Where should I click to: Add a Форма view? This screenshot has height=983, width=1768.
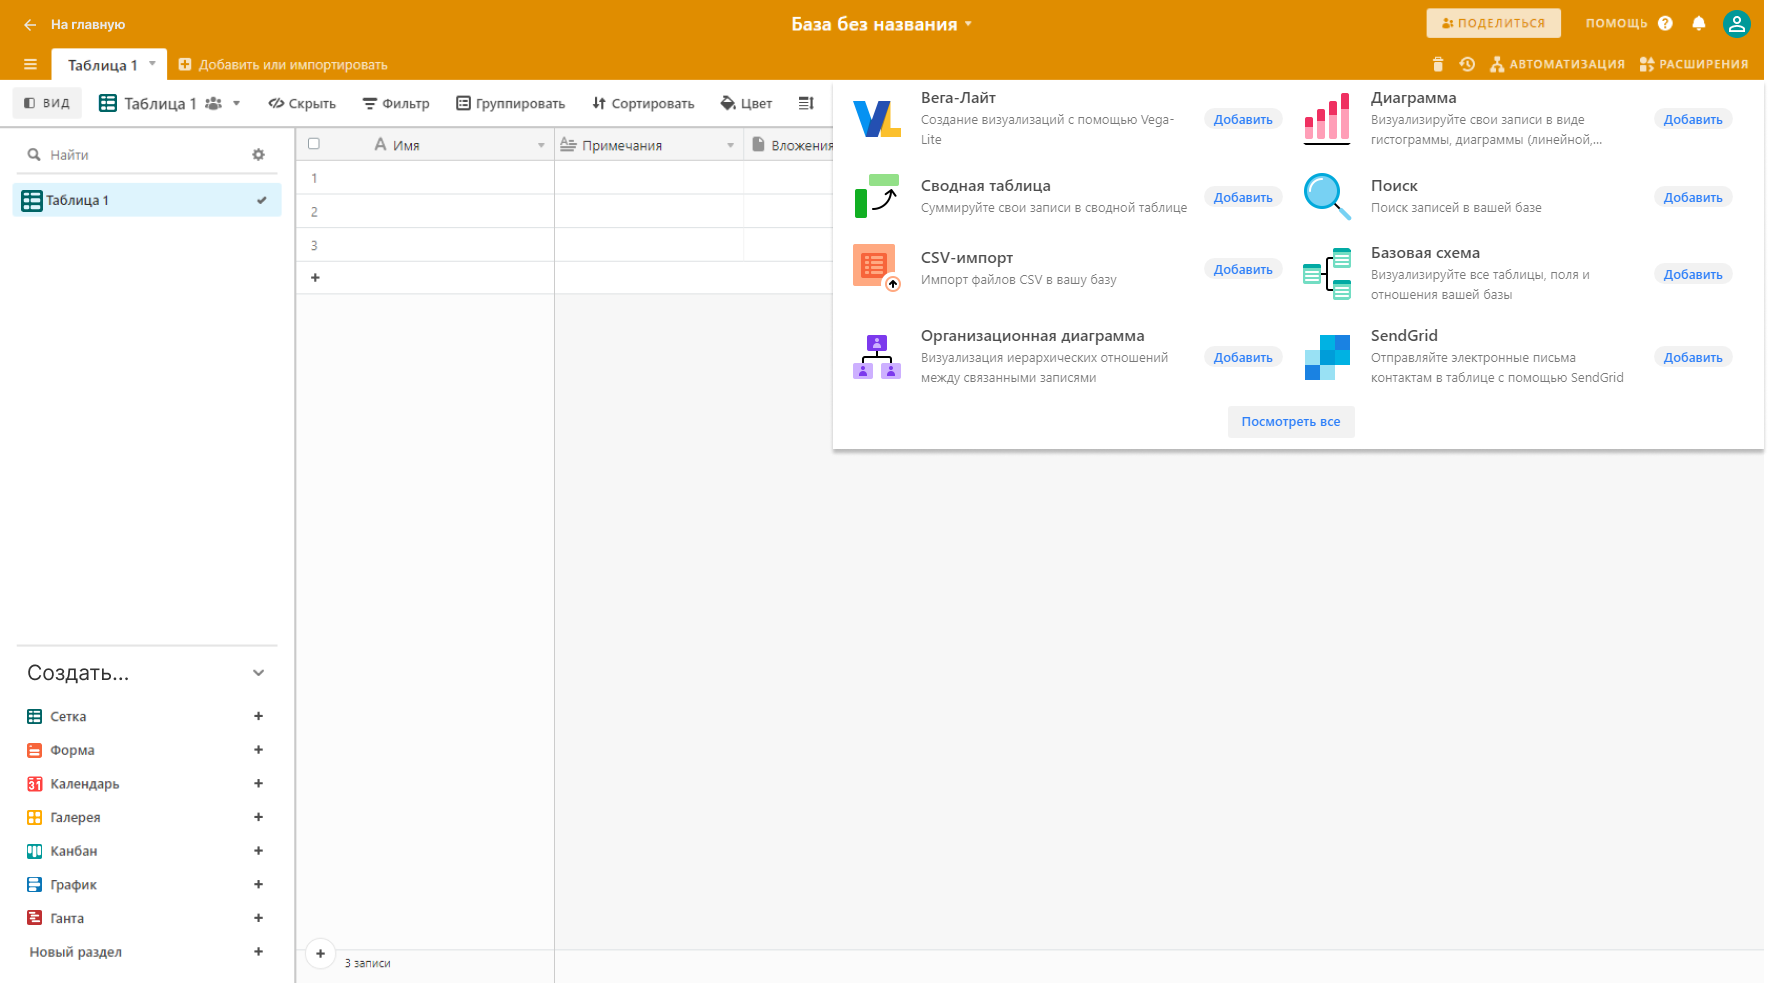(258, 750)
